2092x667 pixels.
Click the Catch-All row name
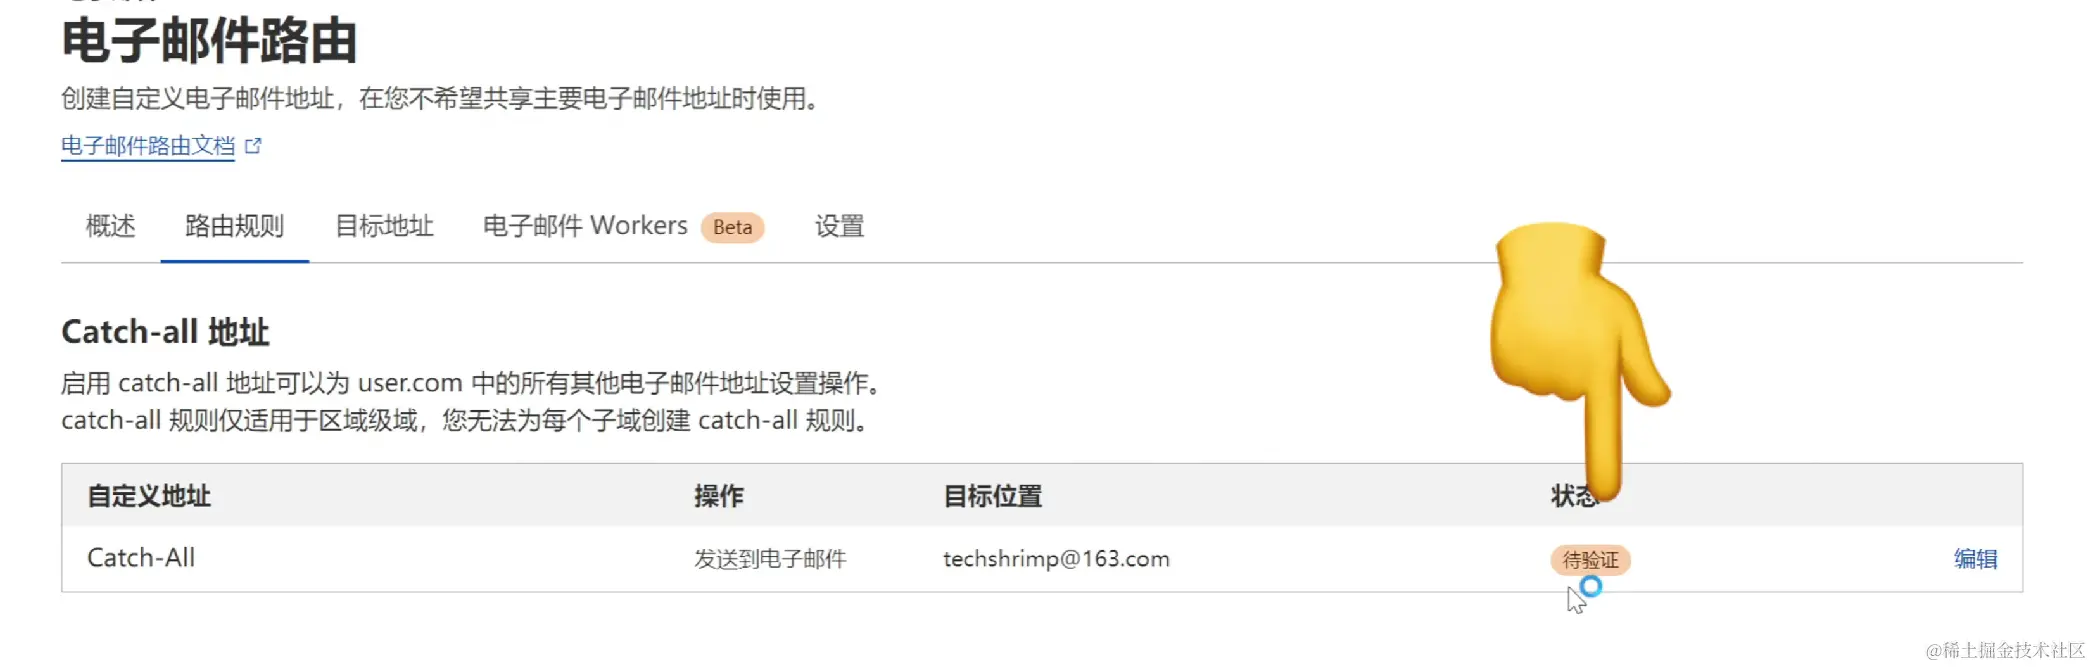click(141, 558)
